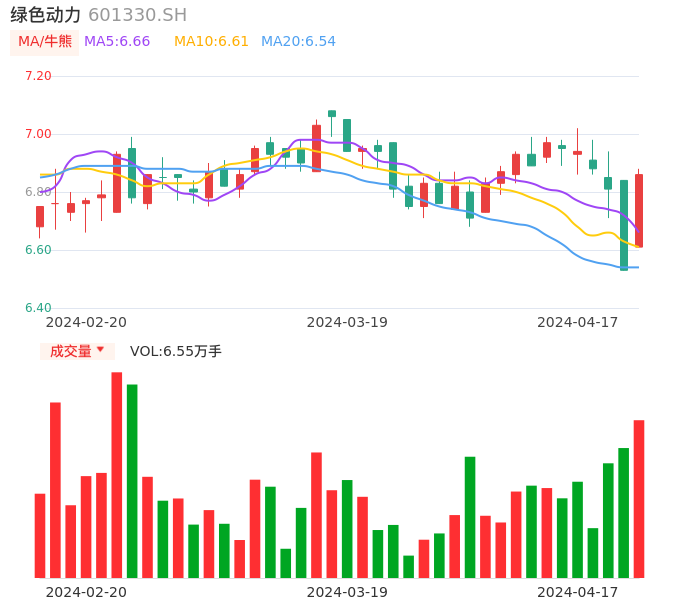
Task: Open the 成交量 indicator dropdown
Action: pyautogui.click(x=71, y=351)
